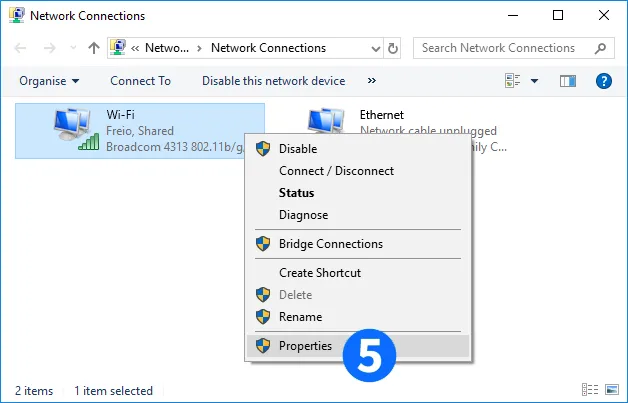Open Help with the question mark icon

point(604,81)
